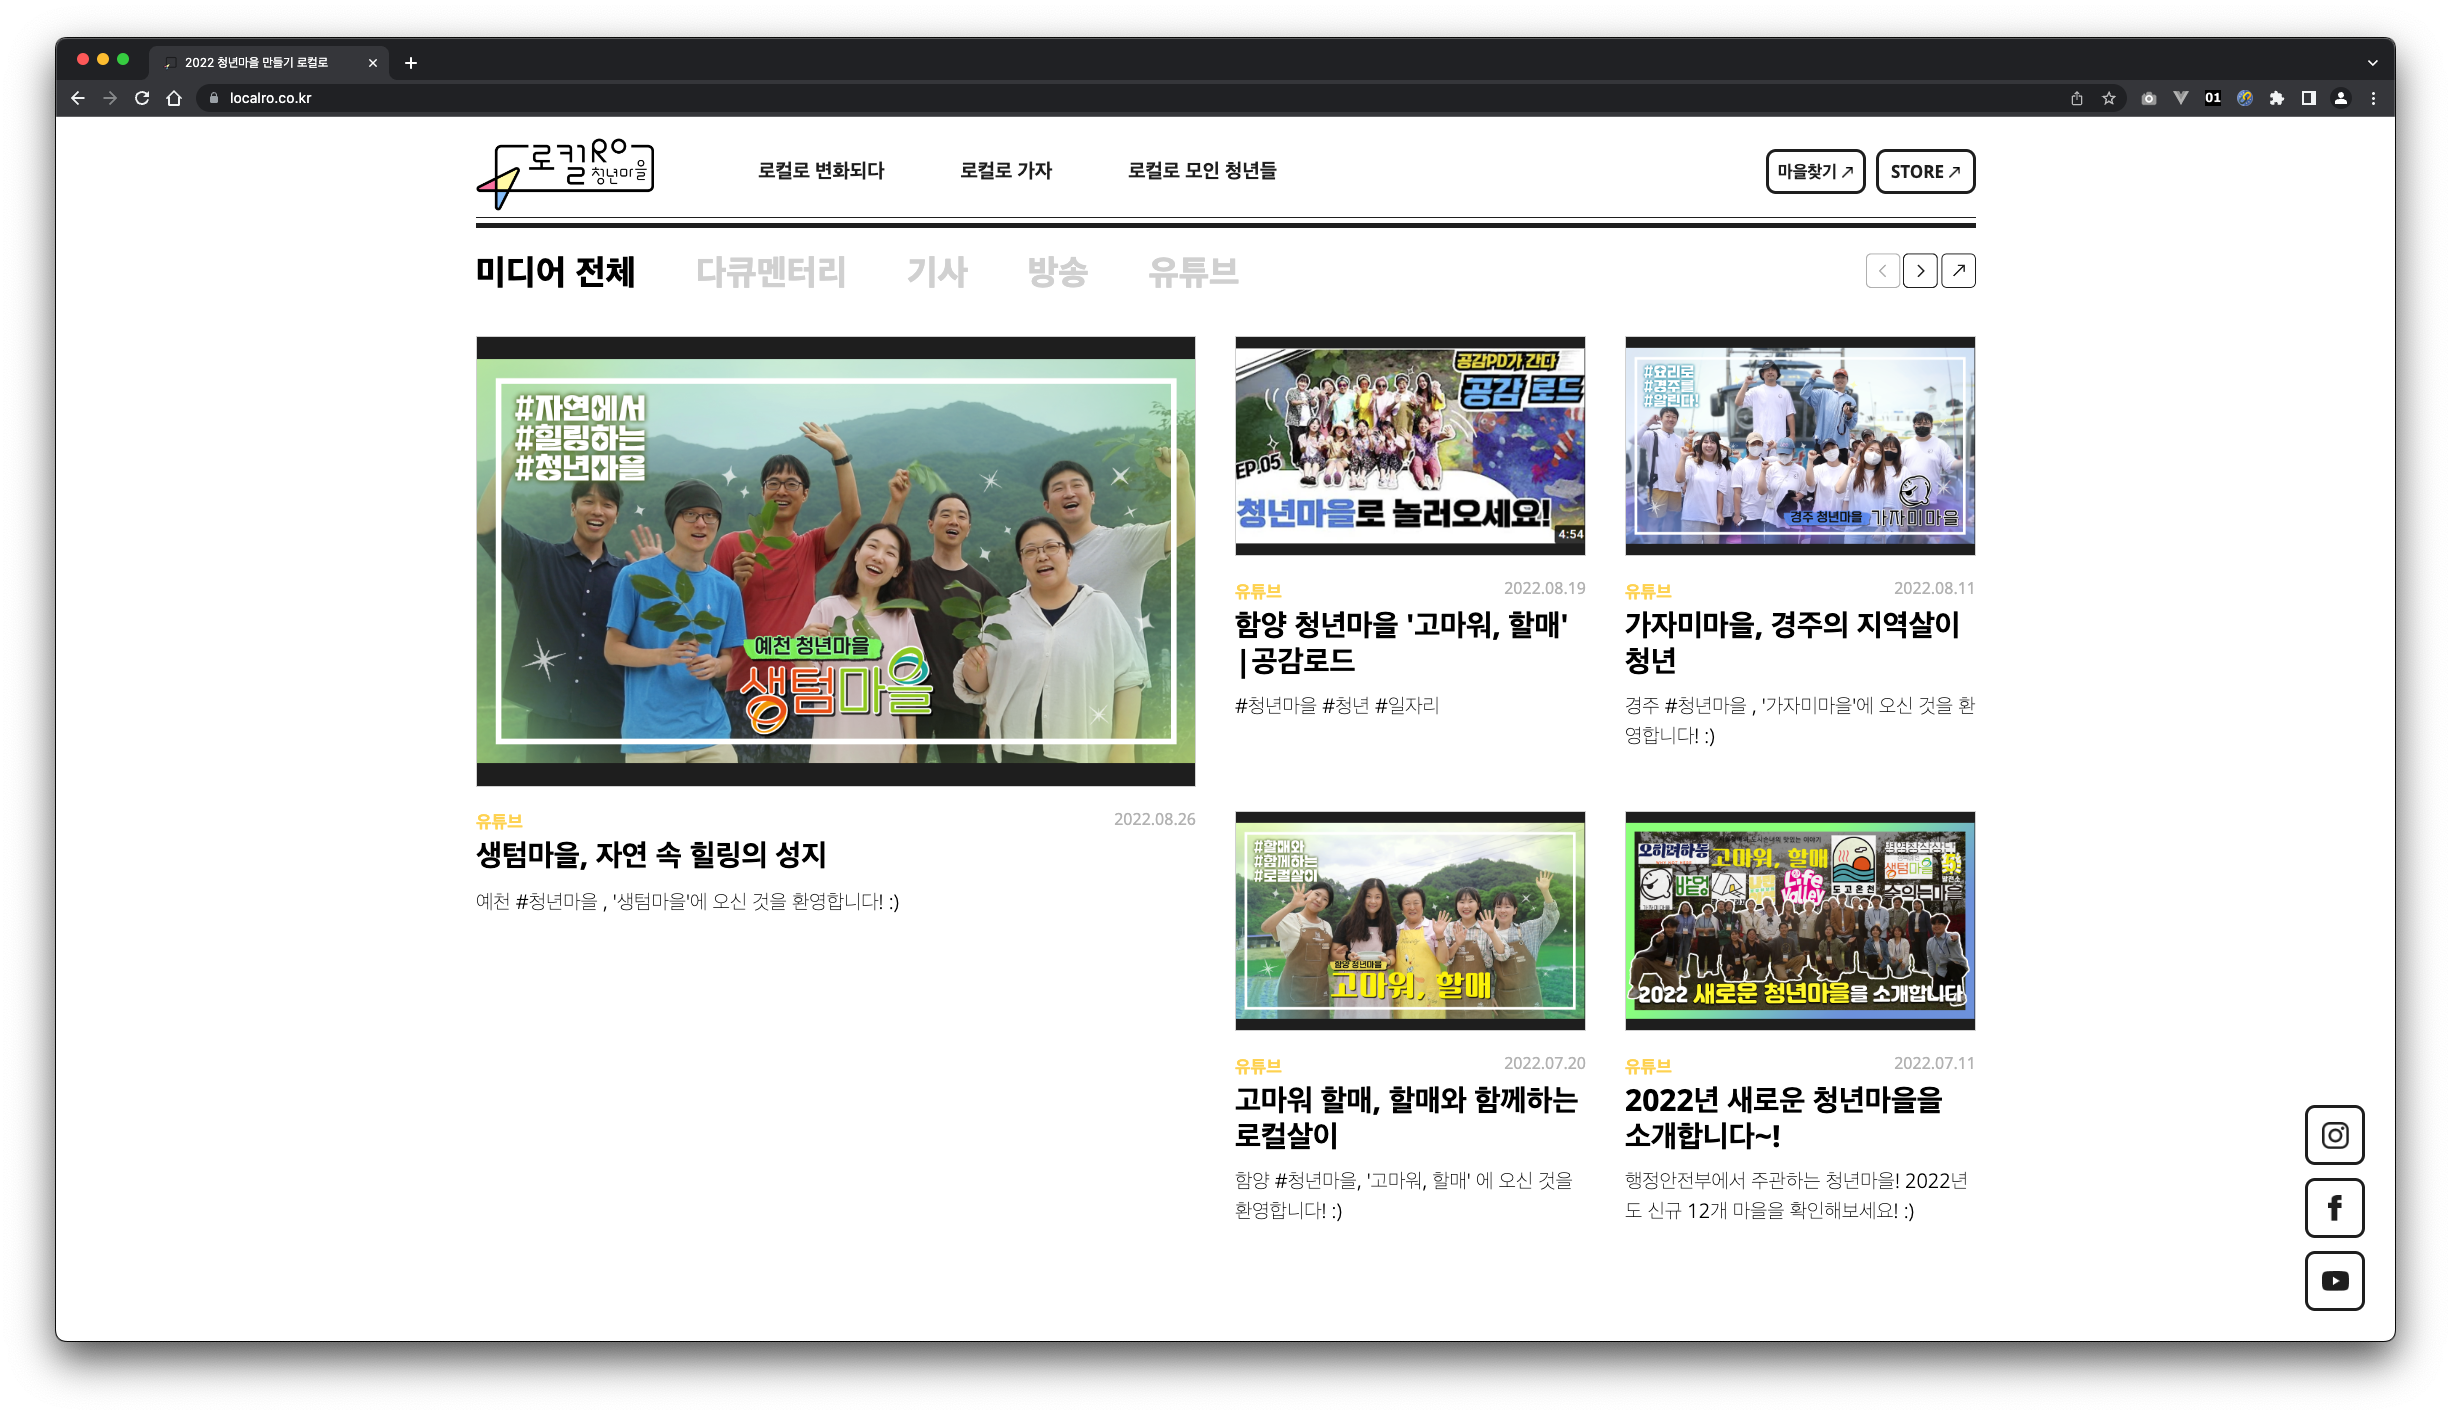Open the Instagram icon link
This screenshot has width=2451, height=1415.
(2334, 1135)
